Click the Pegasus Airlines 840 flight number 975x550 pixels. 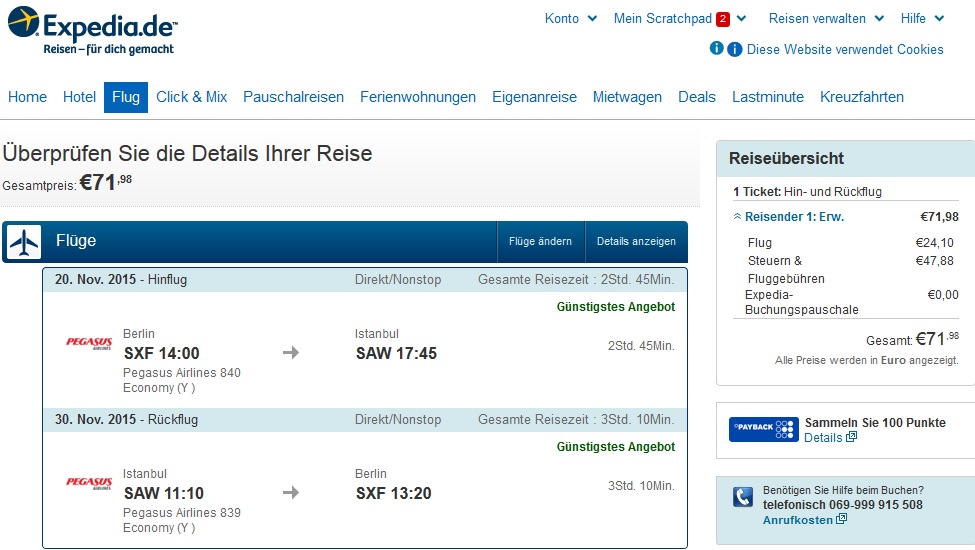(x=182, y=373)
